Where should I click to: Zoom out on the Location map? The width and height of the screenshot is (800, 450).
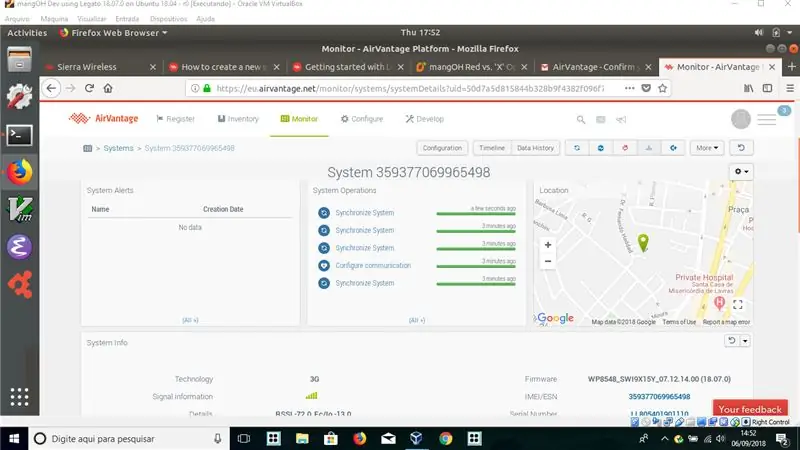point(547,261)
